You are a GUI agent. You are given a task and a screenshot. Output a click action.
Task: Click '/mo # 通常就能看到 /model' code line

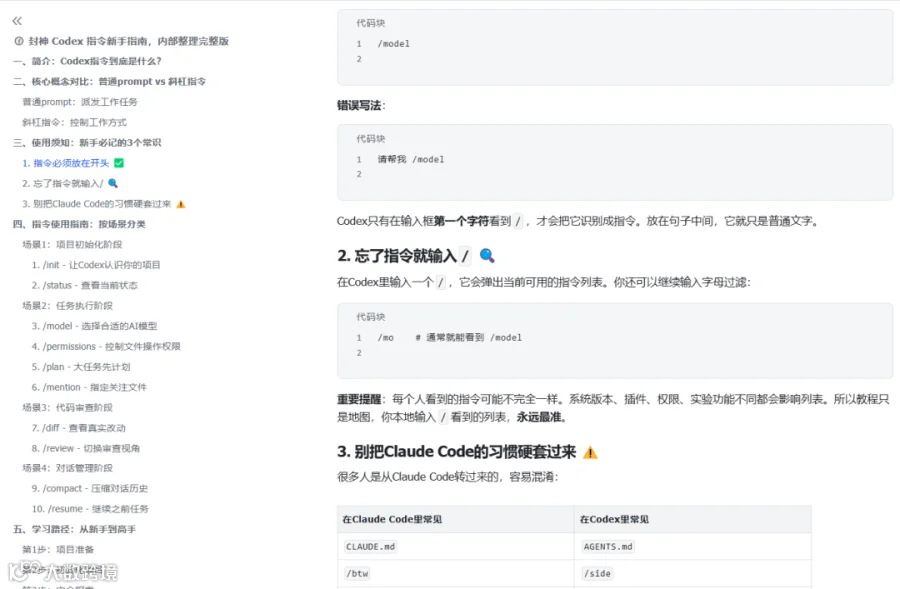coord(449,338)
